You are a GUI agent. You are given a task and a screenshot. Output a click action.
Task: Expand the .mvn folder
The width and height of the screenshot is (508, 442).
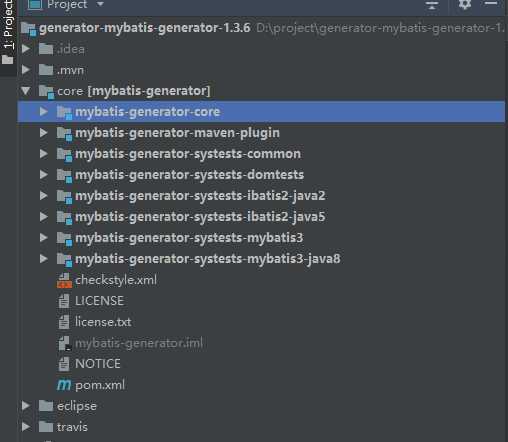coord(26,70)
